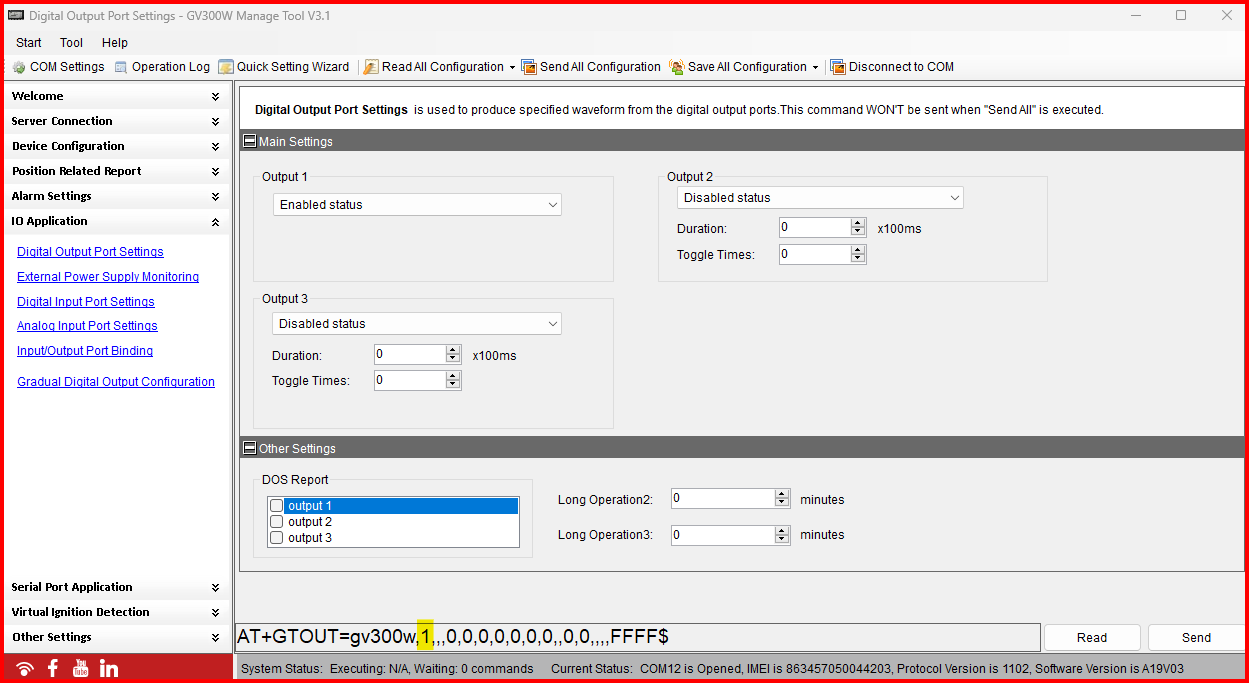This screenshot has height=683, width=1249.
Task: Launch the Quick Setting Wizard icon
Action: tap(226, 67)
